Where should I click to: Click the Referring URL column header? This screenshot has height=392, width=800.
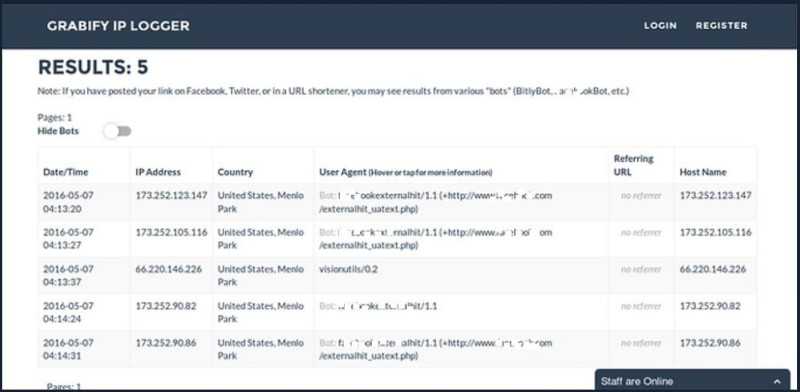coord(634,165)
